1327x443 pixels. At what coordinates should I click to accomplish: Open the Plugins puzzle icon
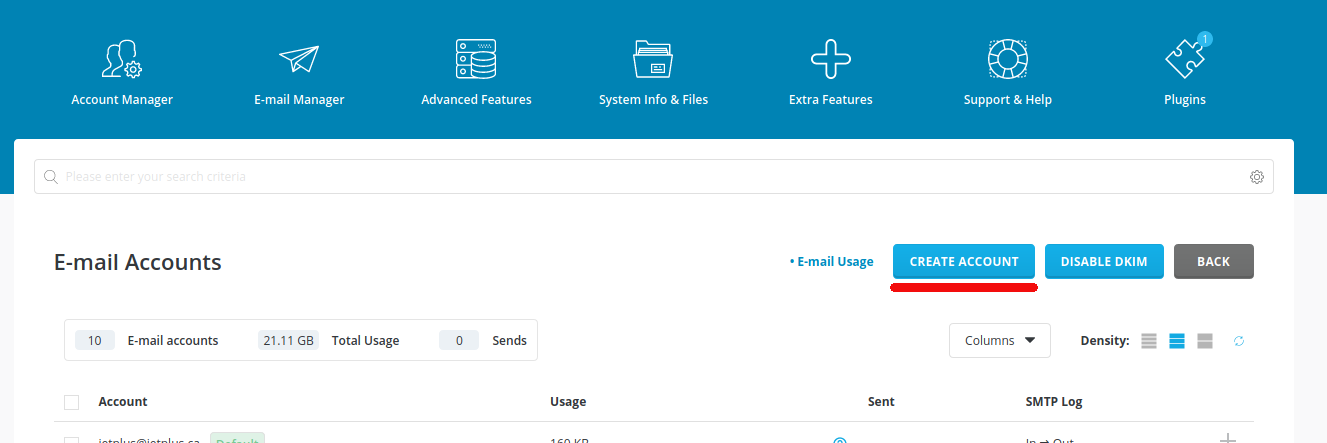click(1184, 60)
